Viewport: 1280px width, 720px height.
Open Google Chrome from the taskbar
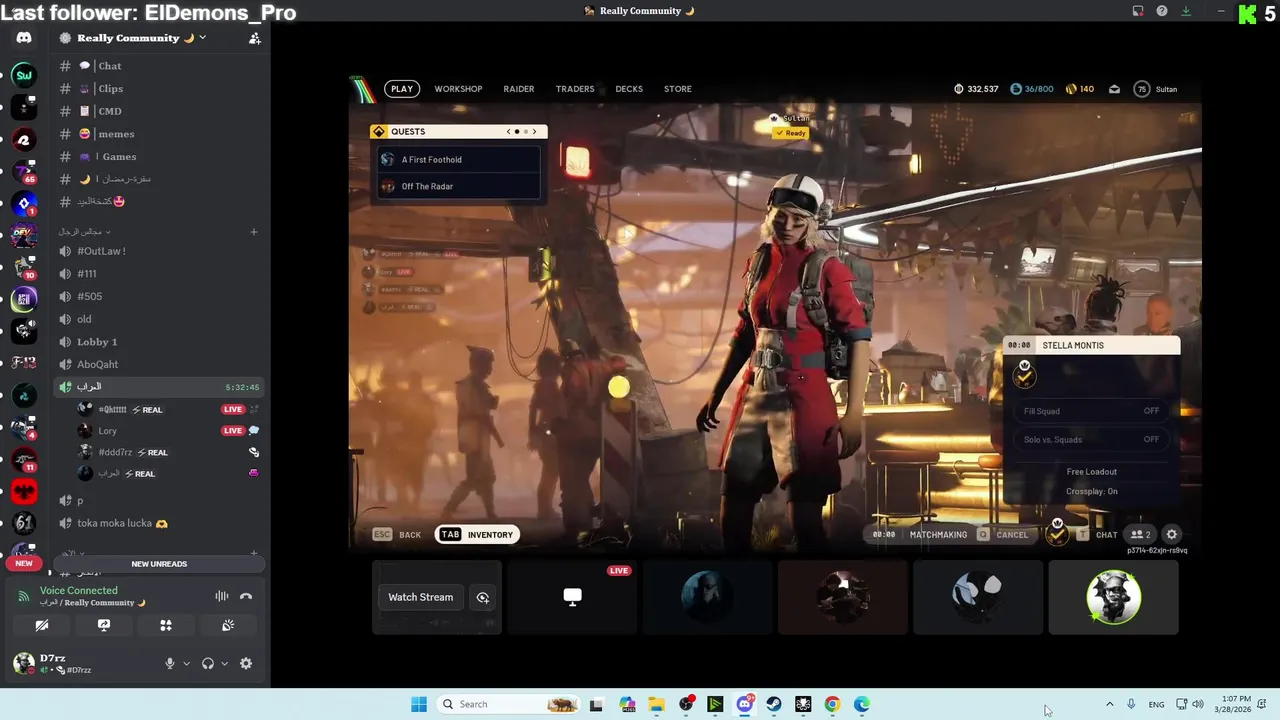[832, 704]
